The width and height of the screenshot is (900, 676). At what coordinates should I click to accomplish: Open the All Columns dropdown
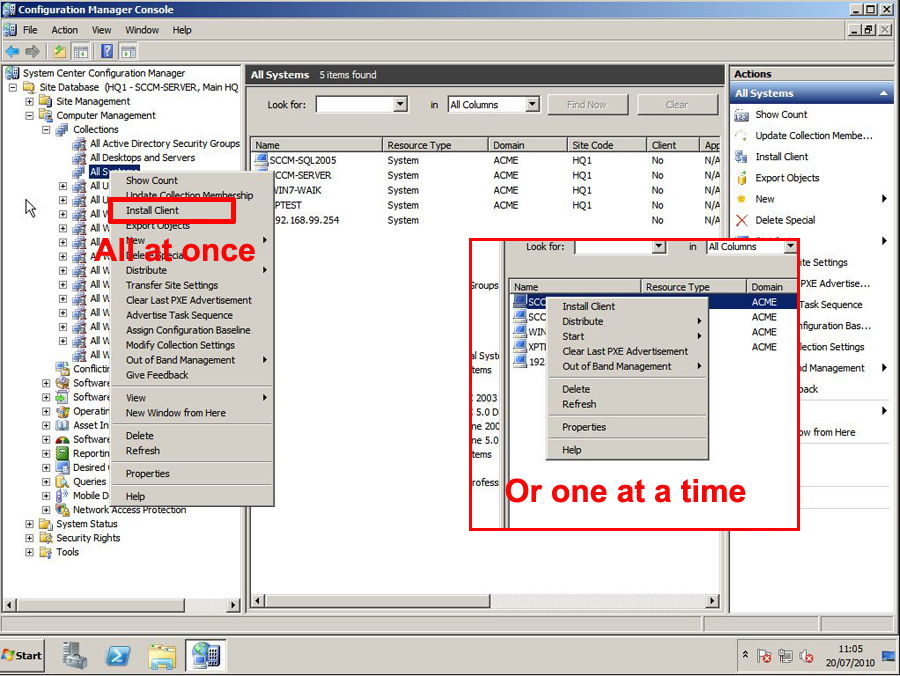[x=533, y=104]
